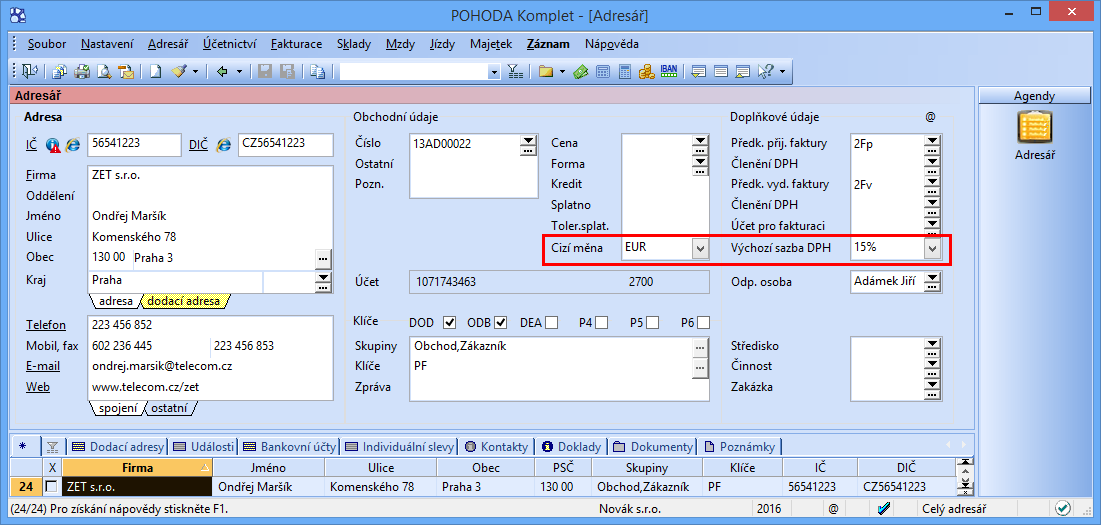The height and width of the screenshot is (525, 1101).
Task: Open the Fakturace menu
Action: (x=296, y=44)
